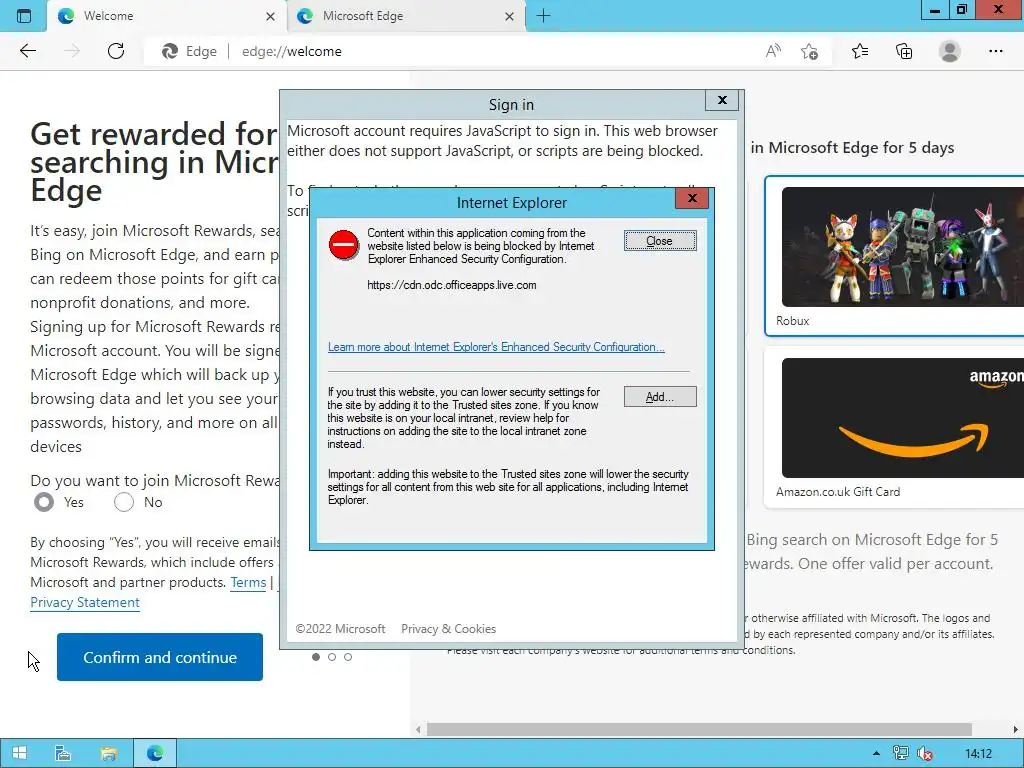The height and width of the screenshot is (768, 1024).
Task: Close the Microsoft Edge tab
Action: click(x=509, y=16)
